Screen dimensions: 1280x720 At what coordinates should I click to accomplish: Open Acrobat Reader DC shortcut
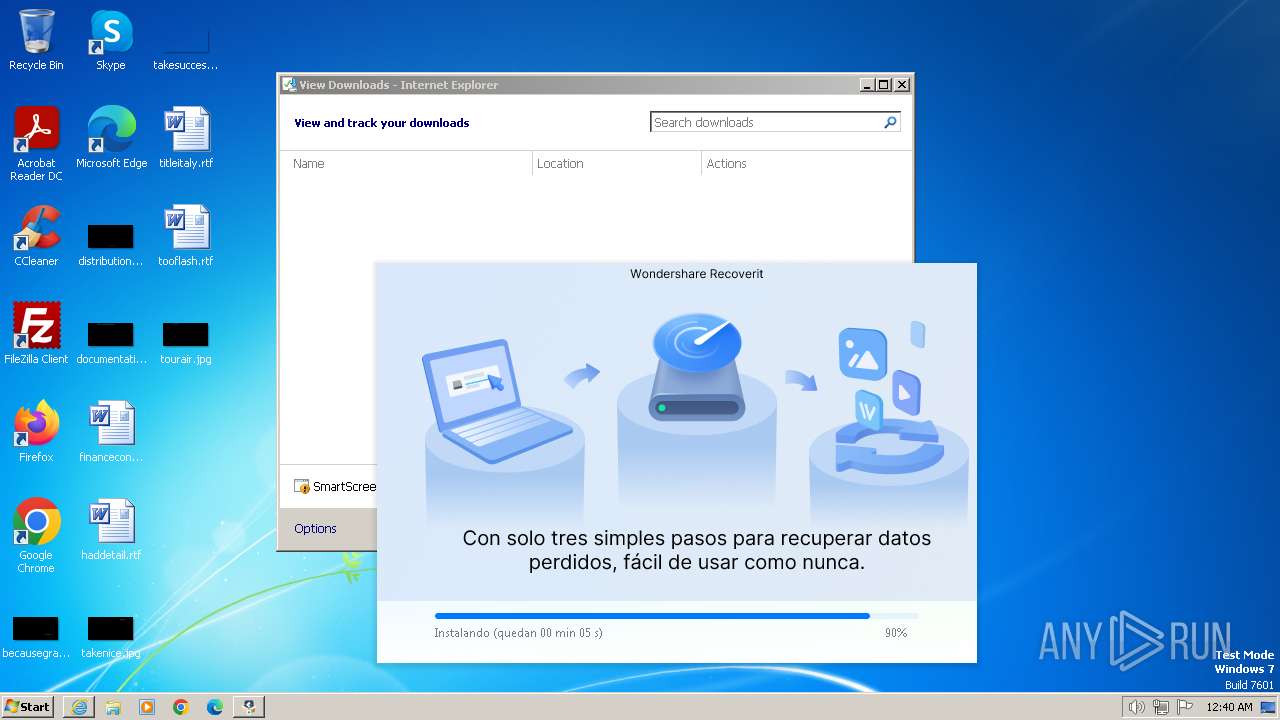[36, 144]
